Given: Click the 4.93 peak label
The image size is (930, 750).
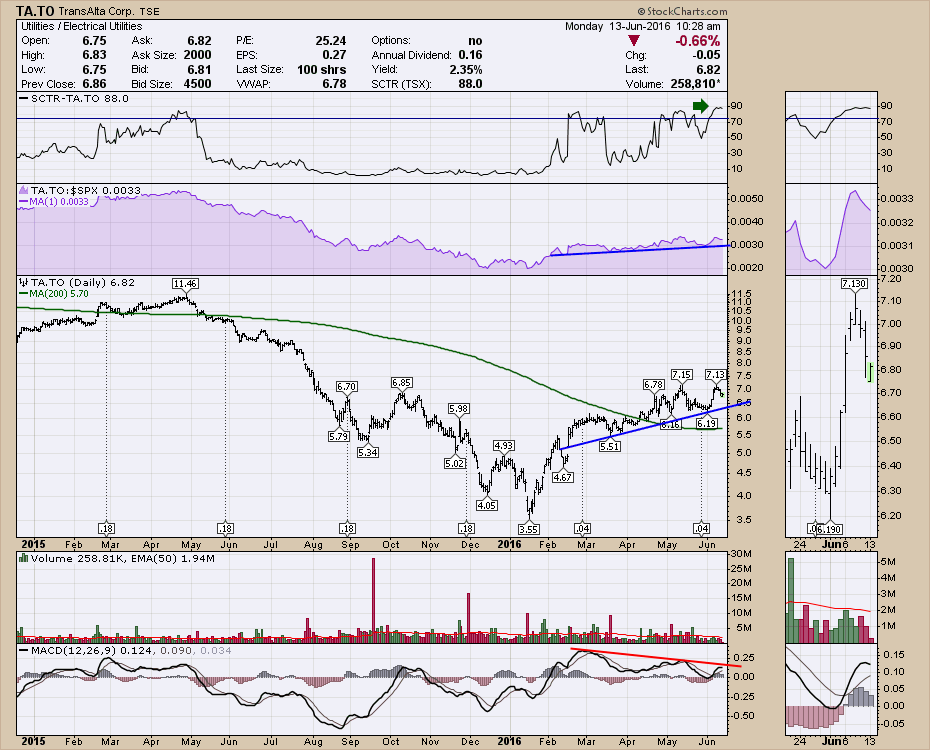Looking at the screenshot, I should tap(504, 445).
